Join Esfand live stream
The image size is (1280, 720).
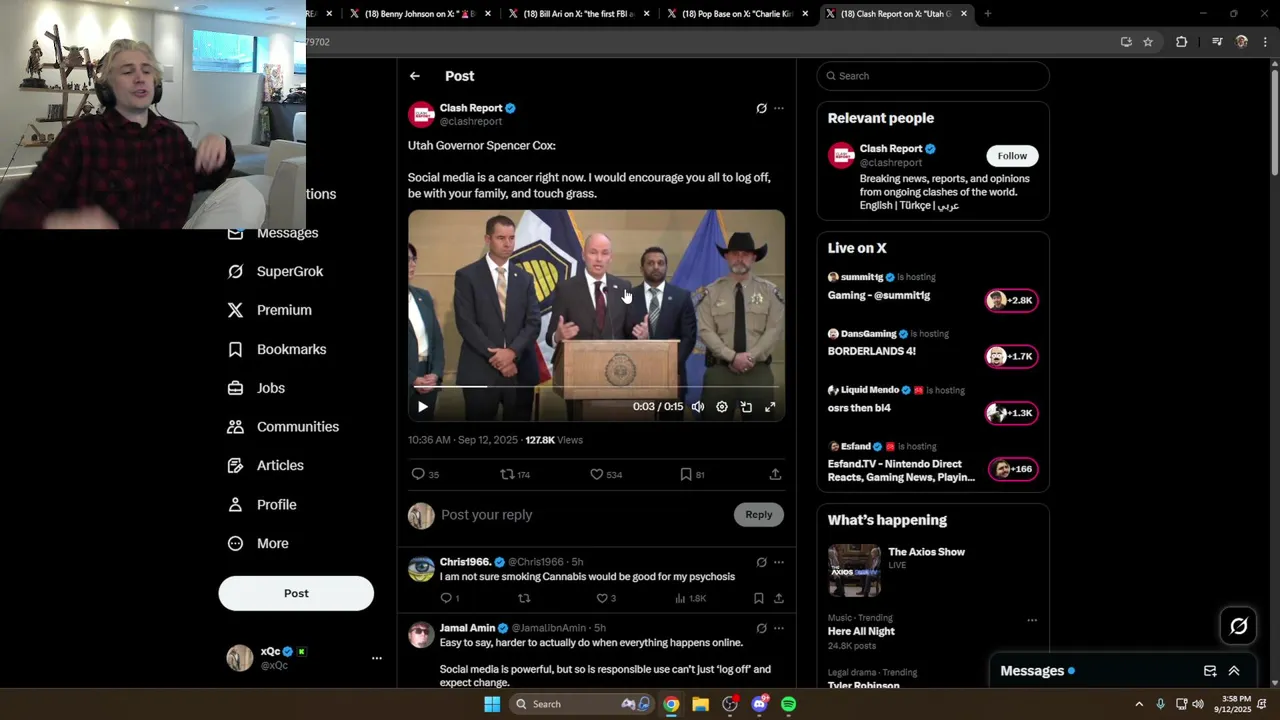[x=1012, y=469]
